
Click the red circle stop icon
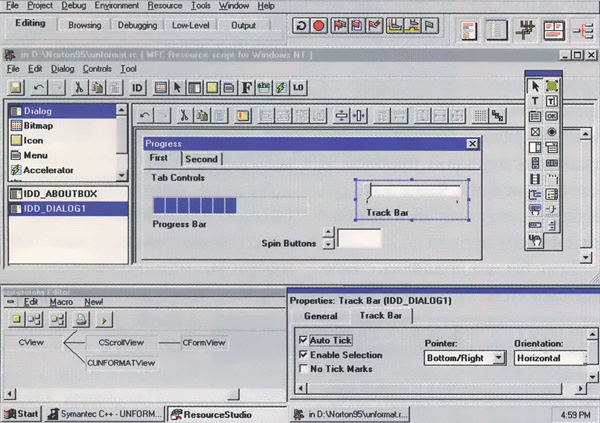tap(320, 27)
